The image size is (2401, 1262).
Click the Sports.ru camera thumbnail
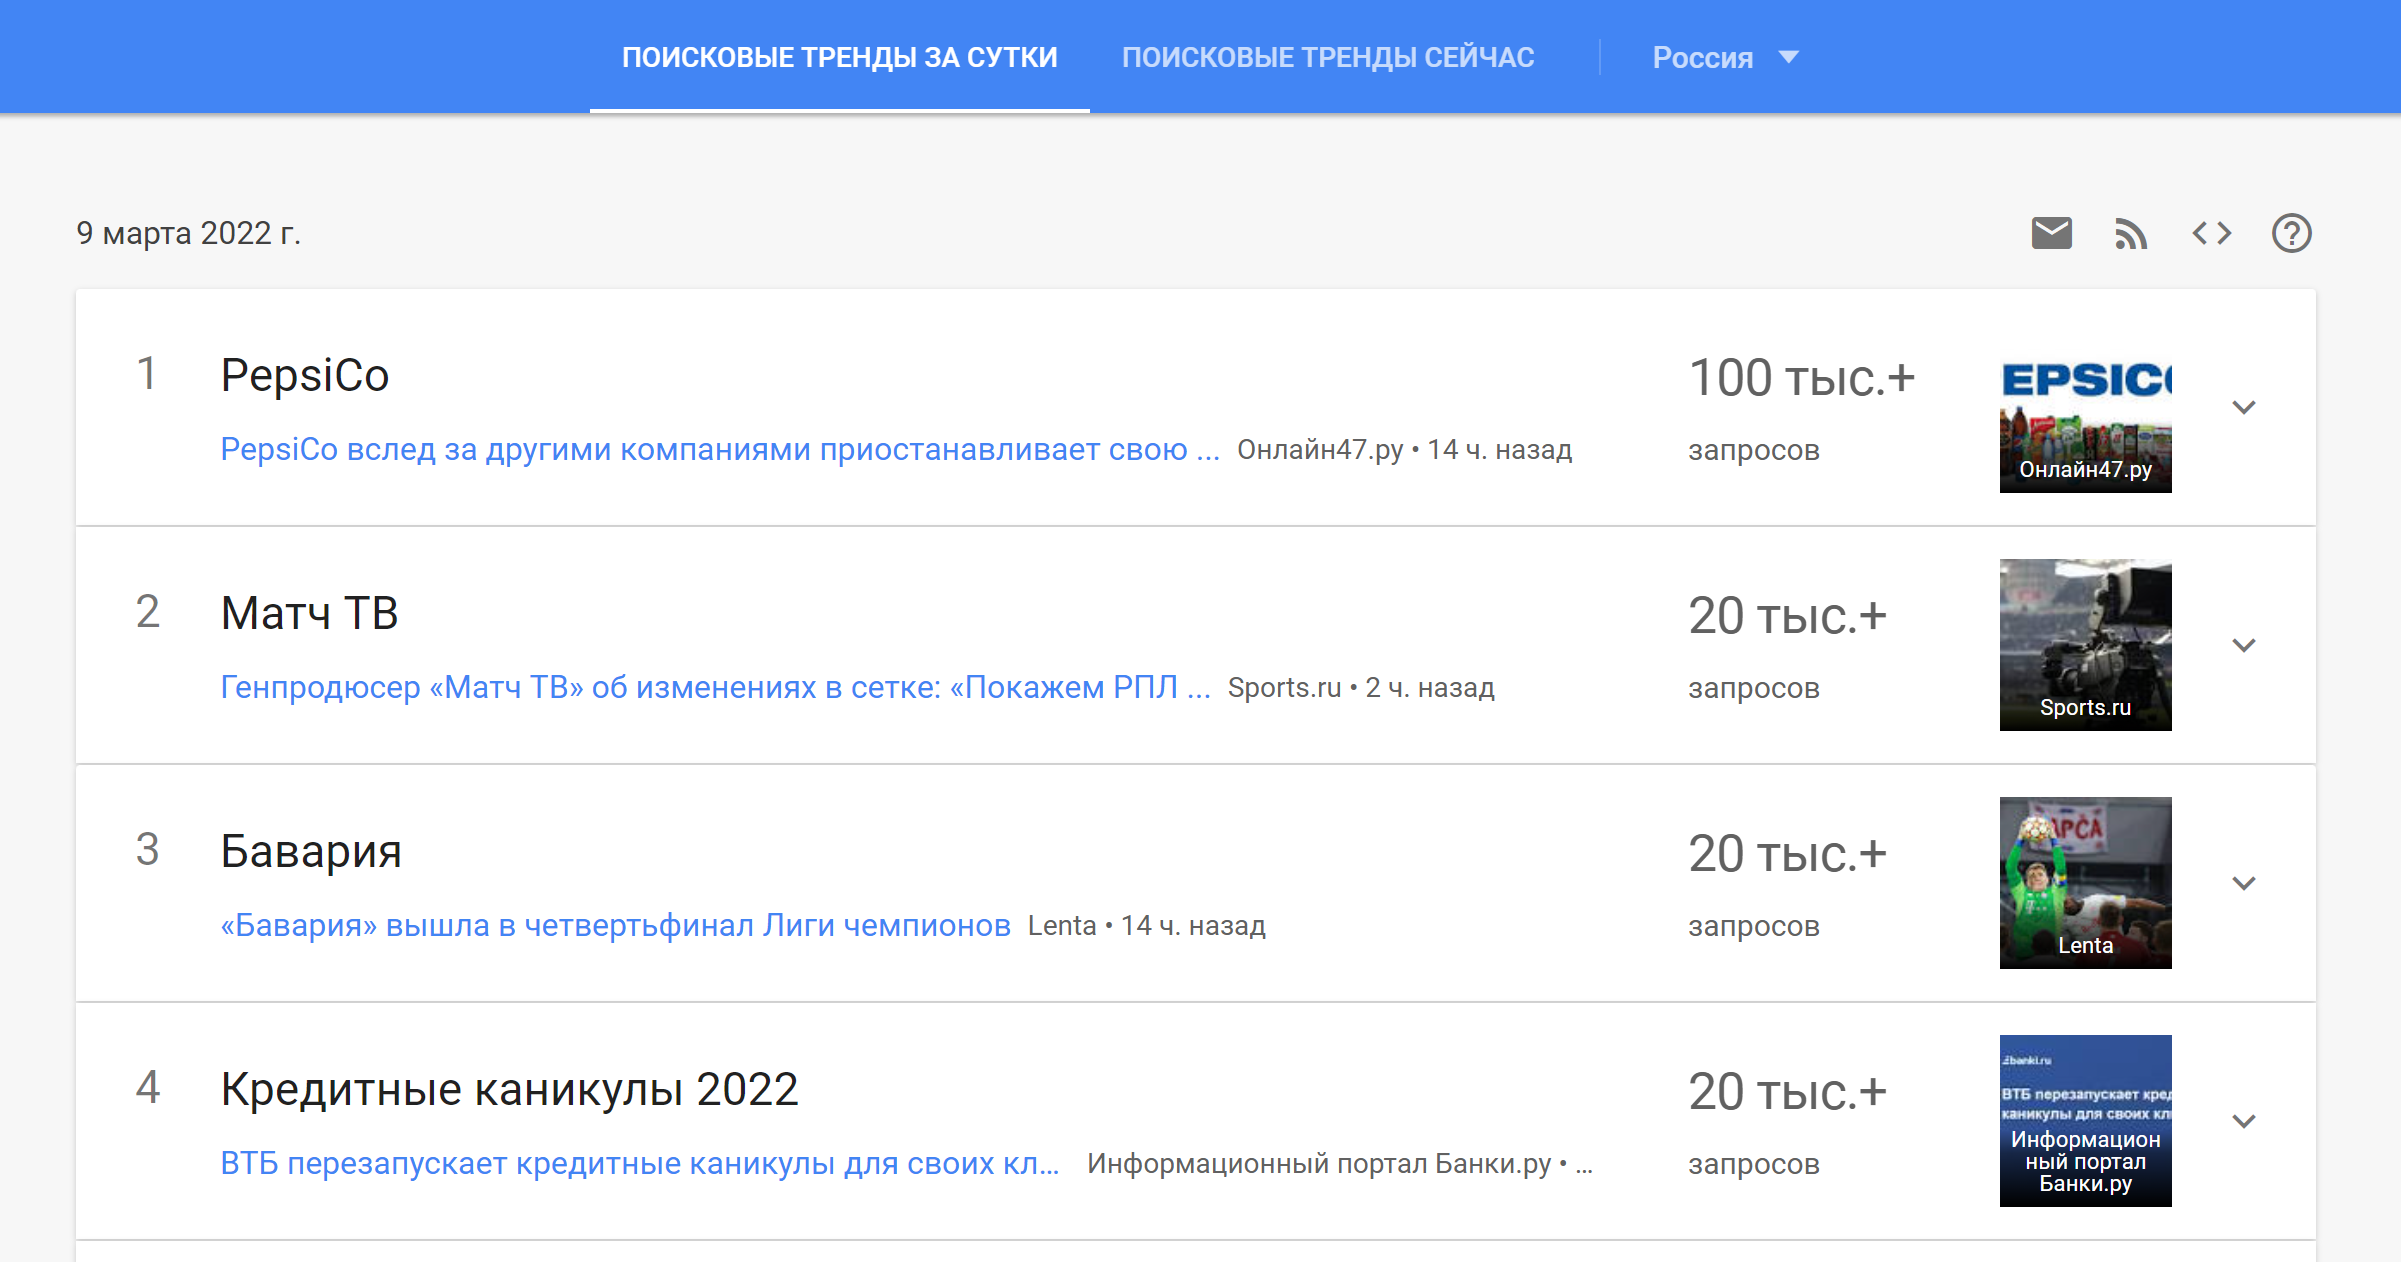[2085, 645]
